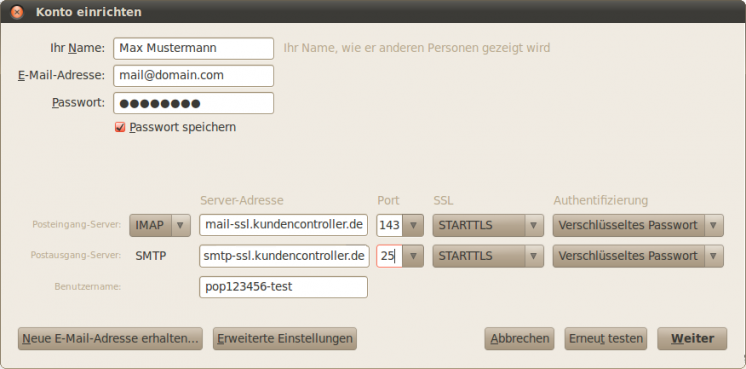
Task: Focus the Ihr Name field
Action: pos(194,48)
